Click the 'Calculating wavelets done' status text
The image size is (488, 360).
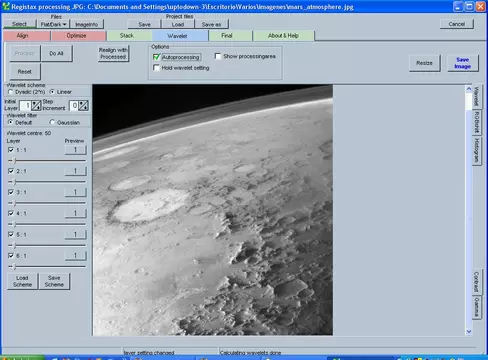click(x=251, y=352)
